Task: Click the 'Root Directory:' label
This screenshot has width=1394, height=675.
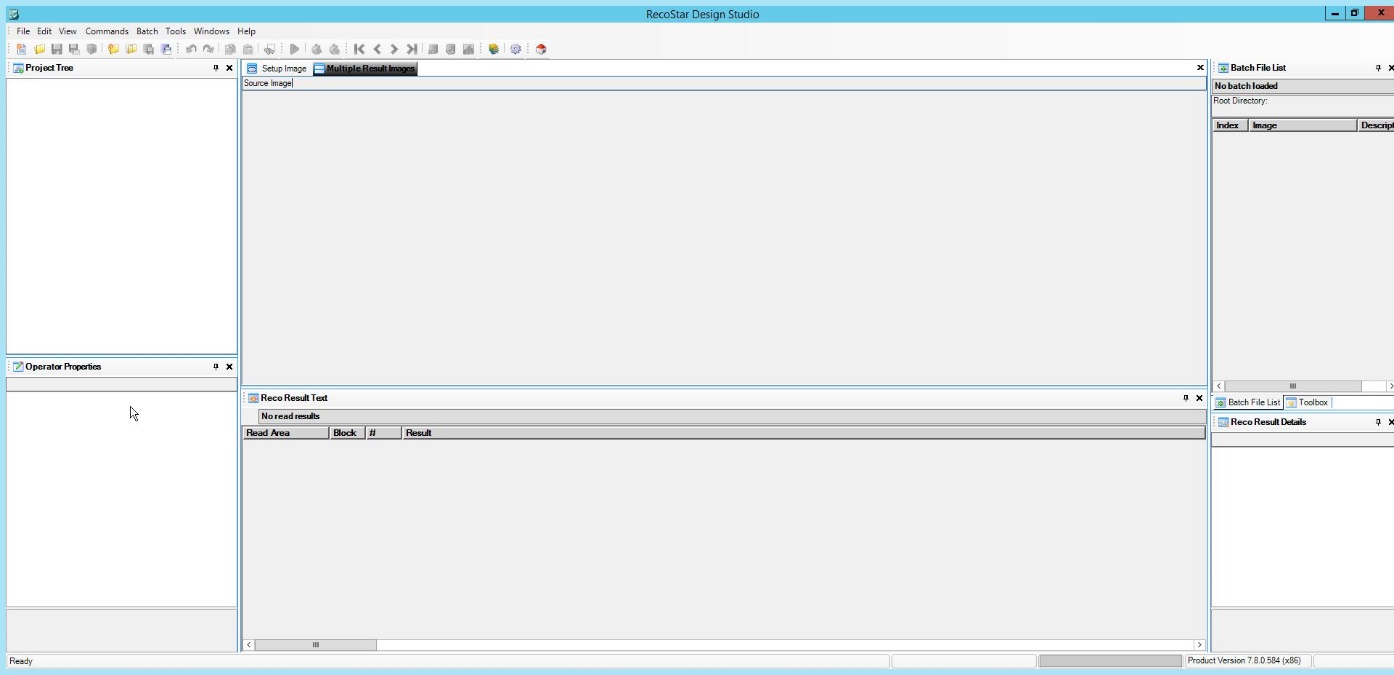Action: tap(1240, 101)
